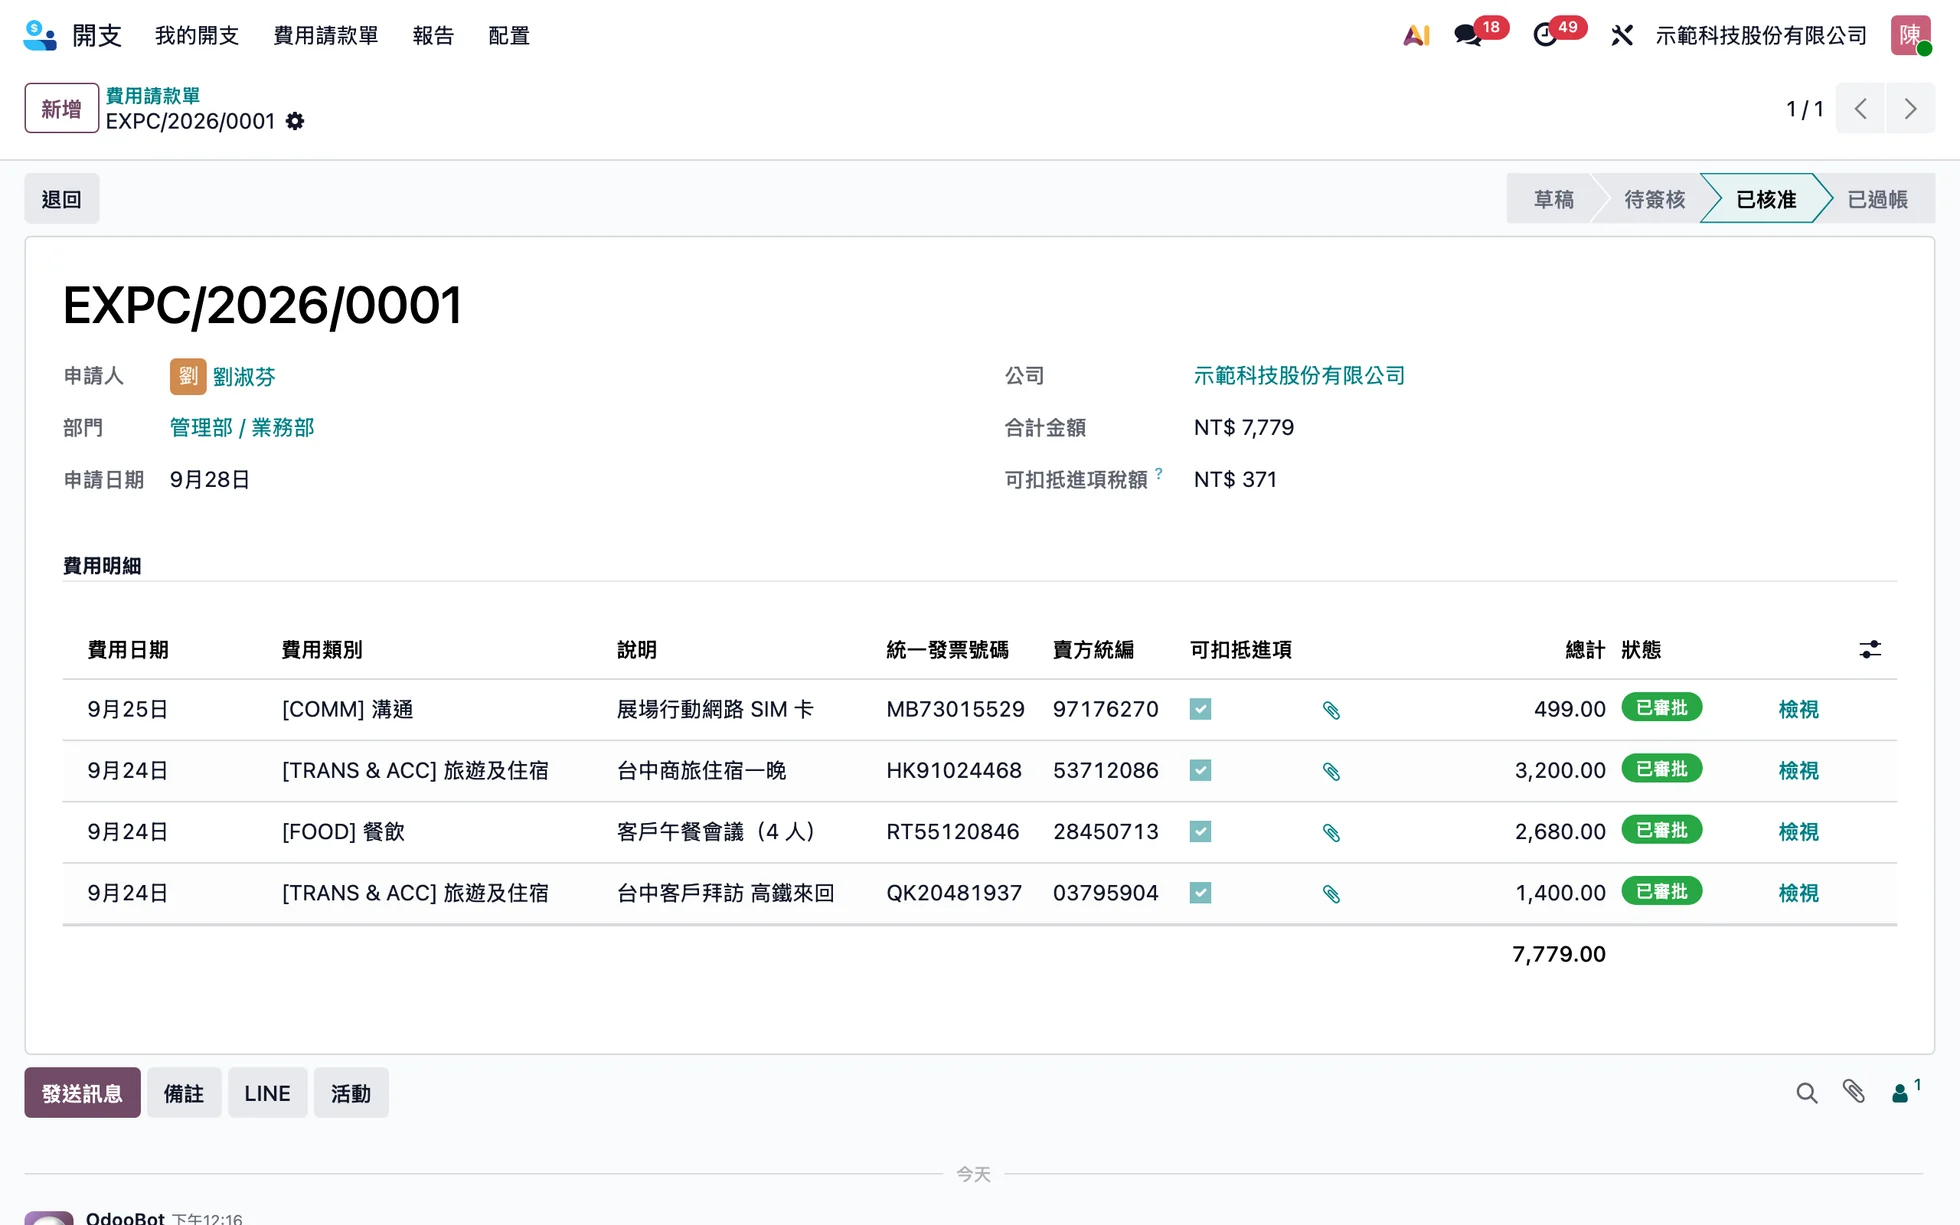
Task: Click the 新增 button
Action: (61, 108)
